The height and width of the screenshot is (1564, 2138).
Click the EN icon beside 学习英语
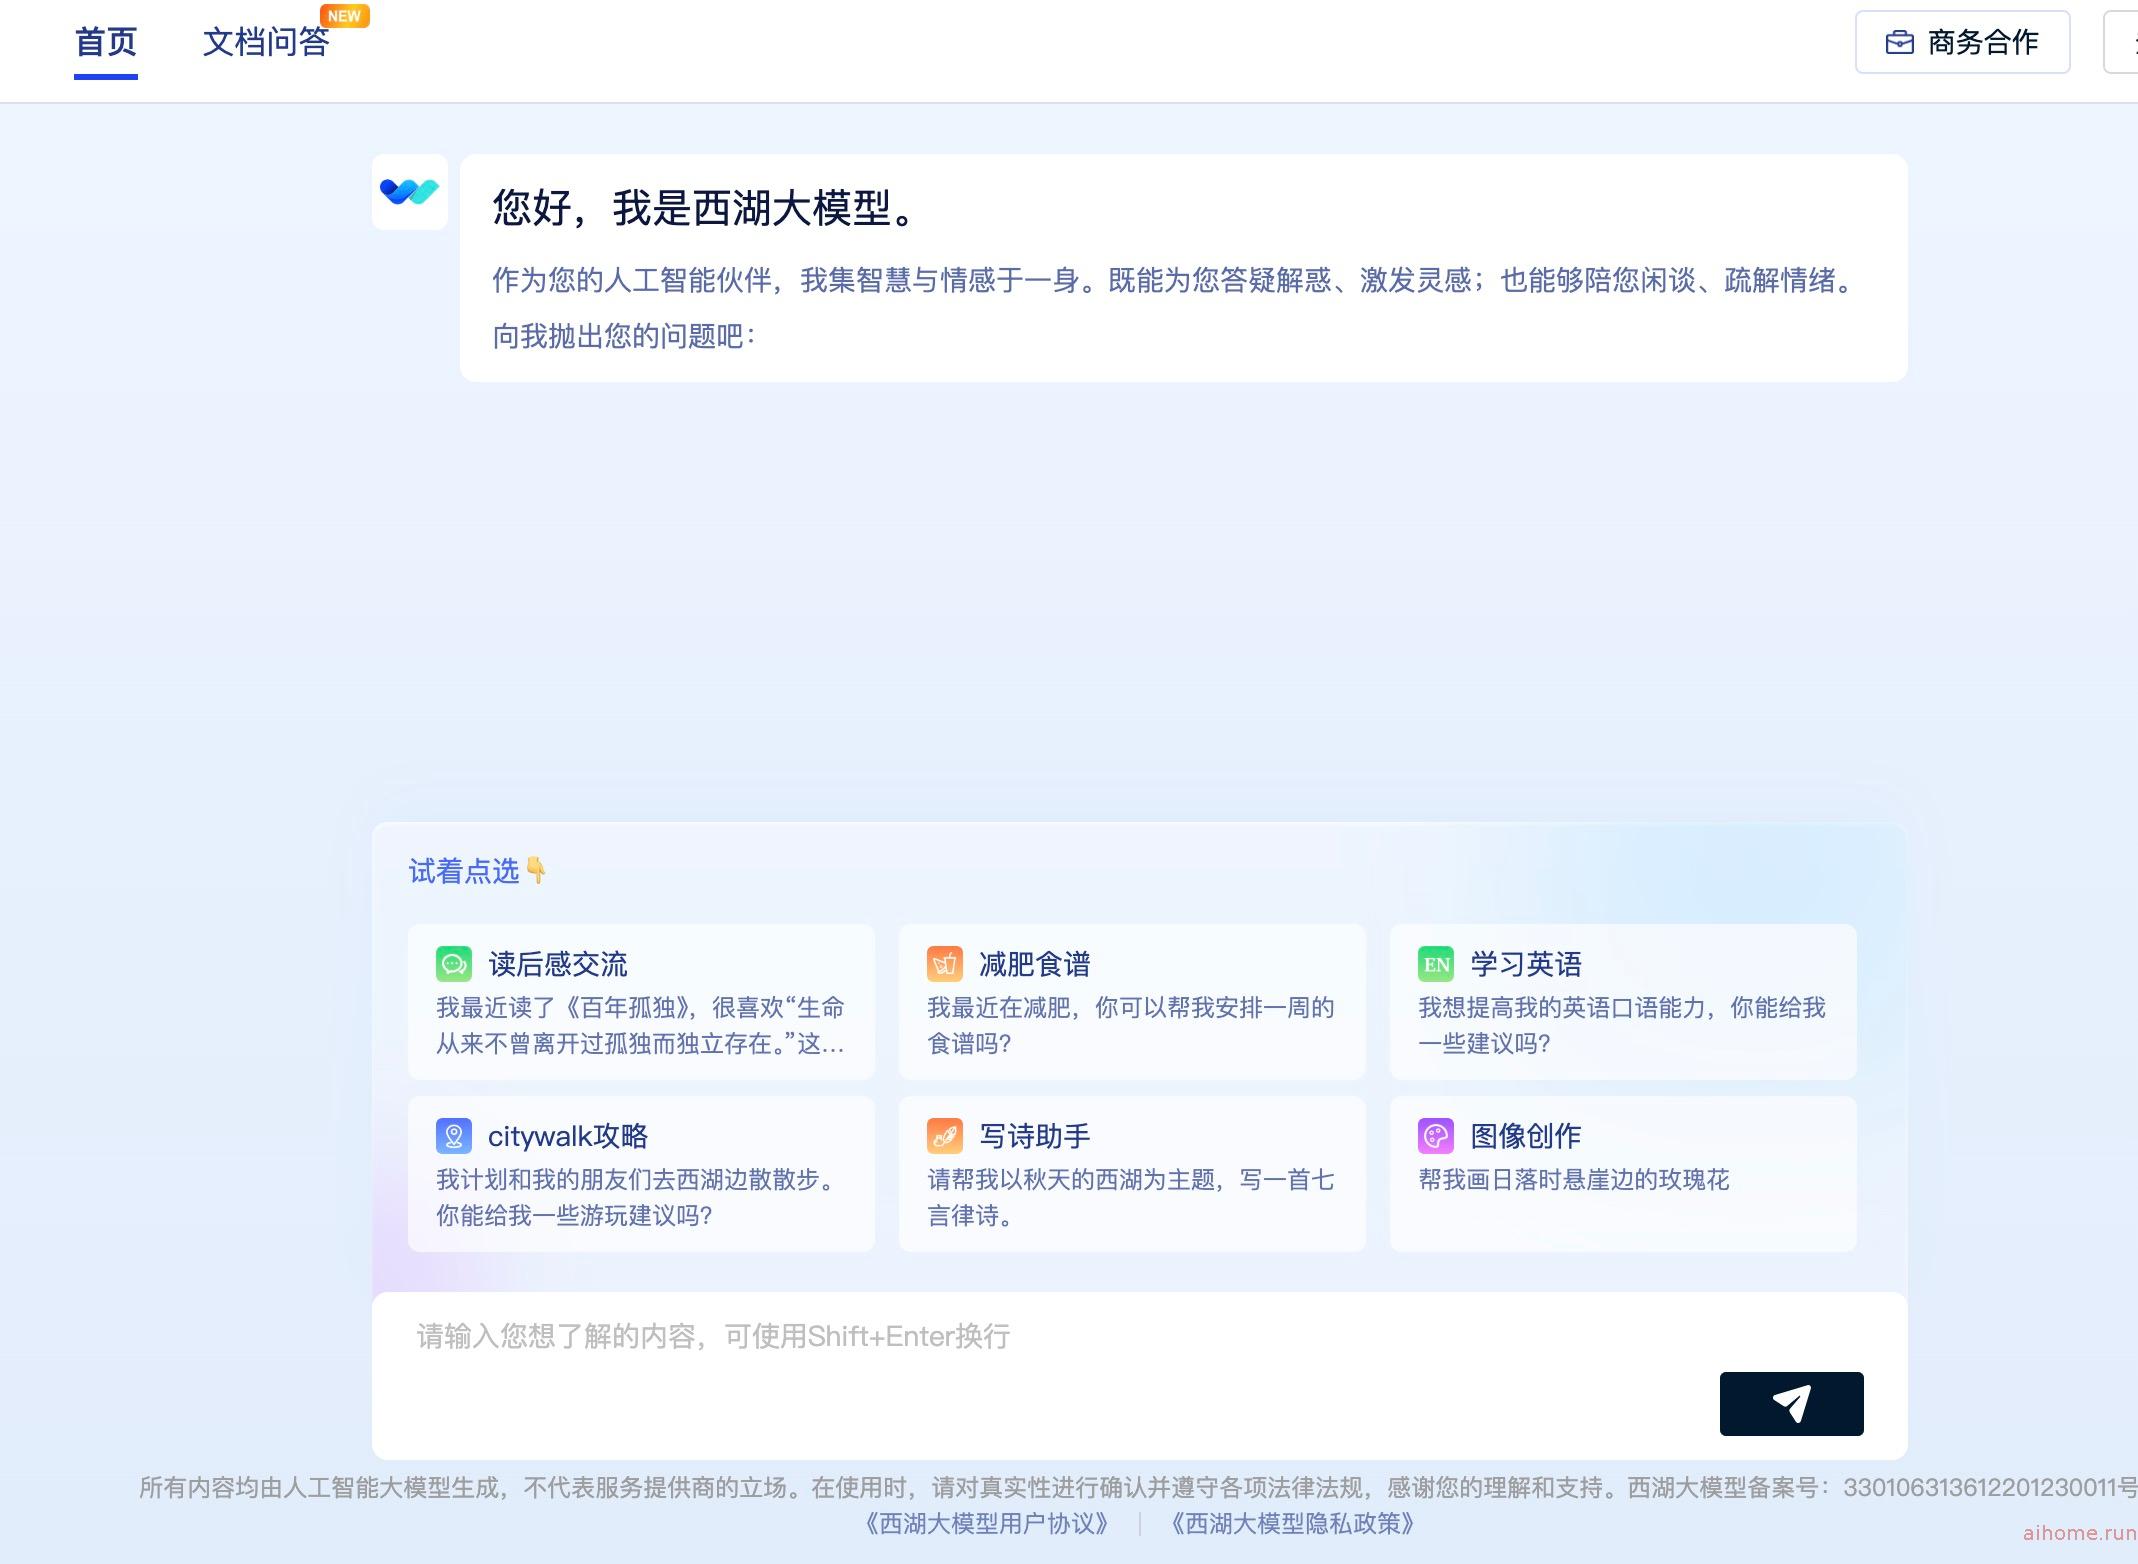(x=1436, y=964)
